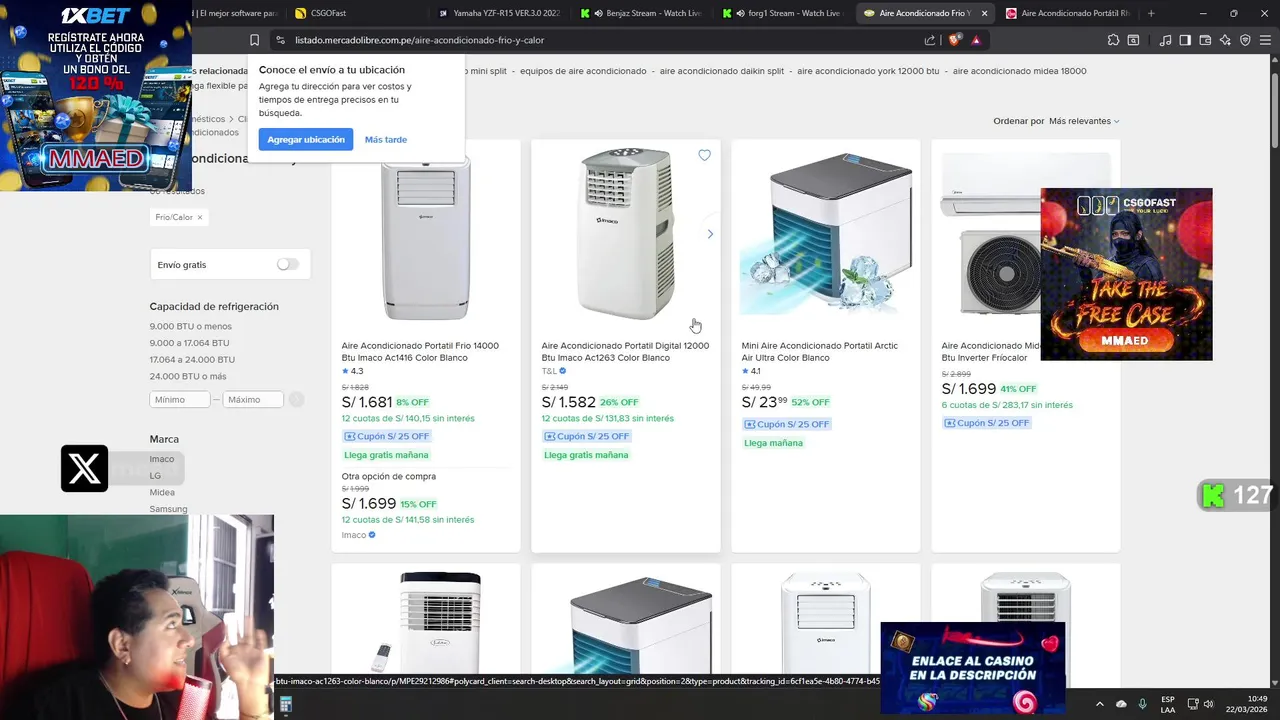Click the share page icon in the address bar

(x=930, y=40)
